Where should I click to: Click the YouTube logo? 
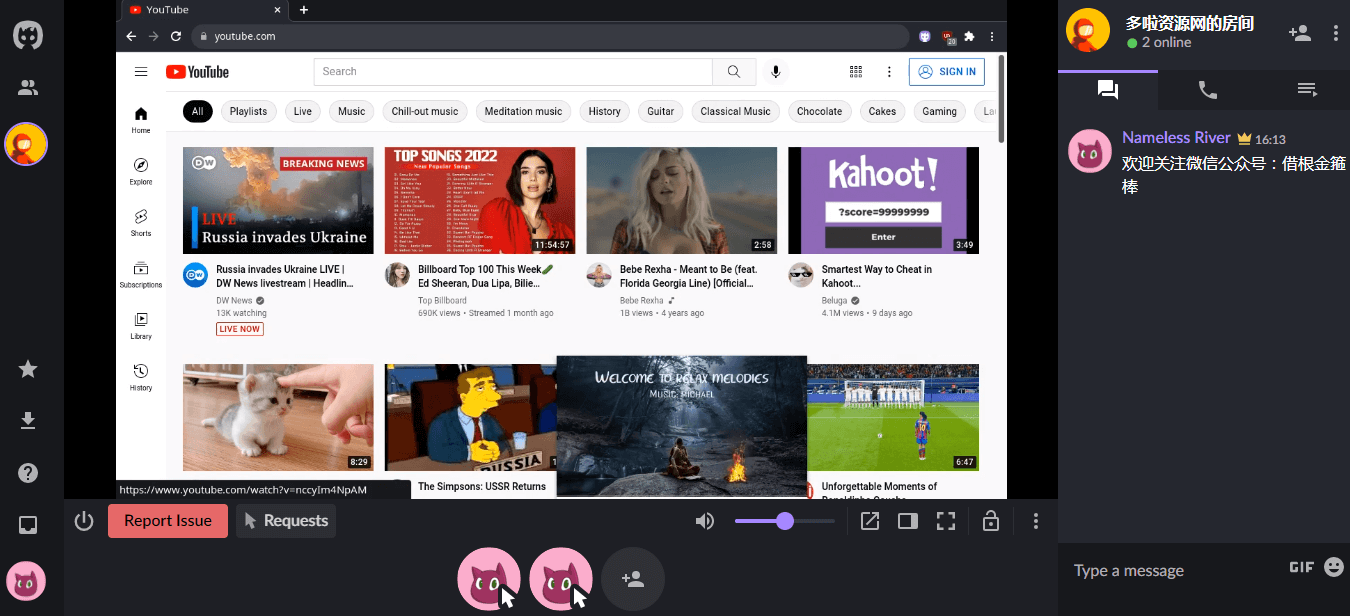pyautogui.click(x=197, y=72)
